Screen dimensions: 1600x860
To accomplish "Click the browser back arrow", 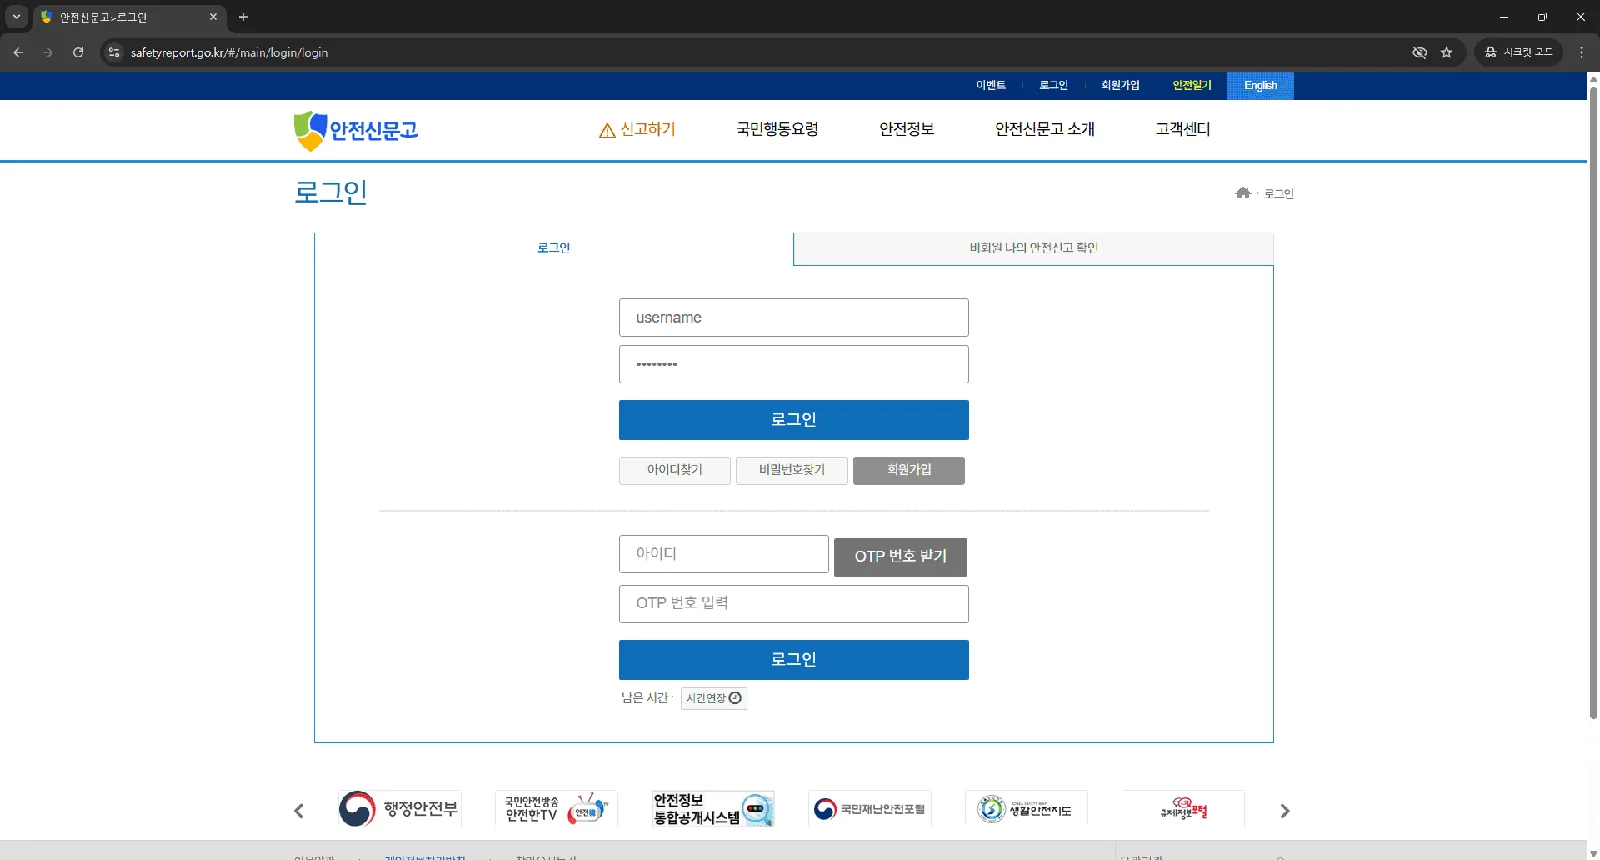I will [x=18, y=52].
